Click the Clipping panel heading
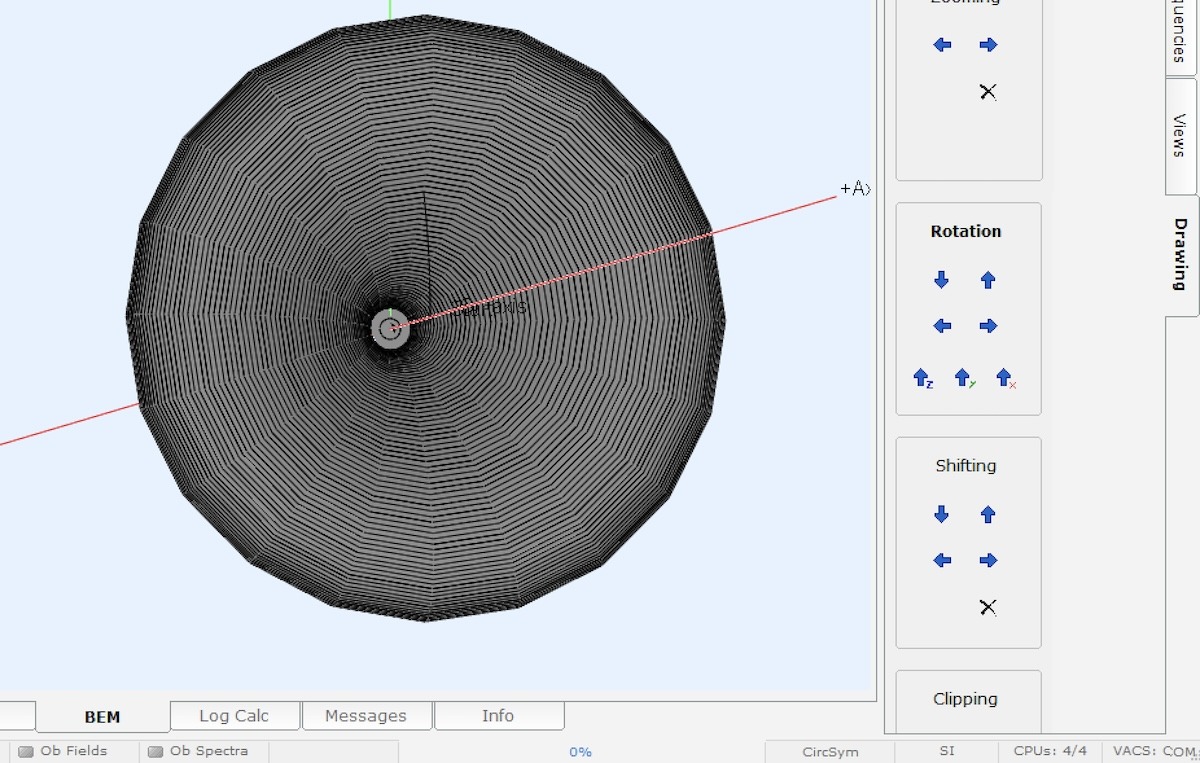The height and width of the screenshot is (763, 1200). [965, 699]
